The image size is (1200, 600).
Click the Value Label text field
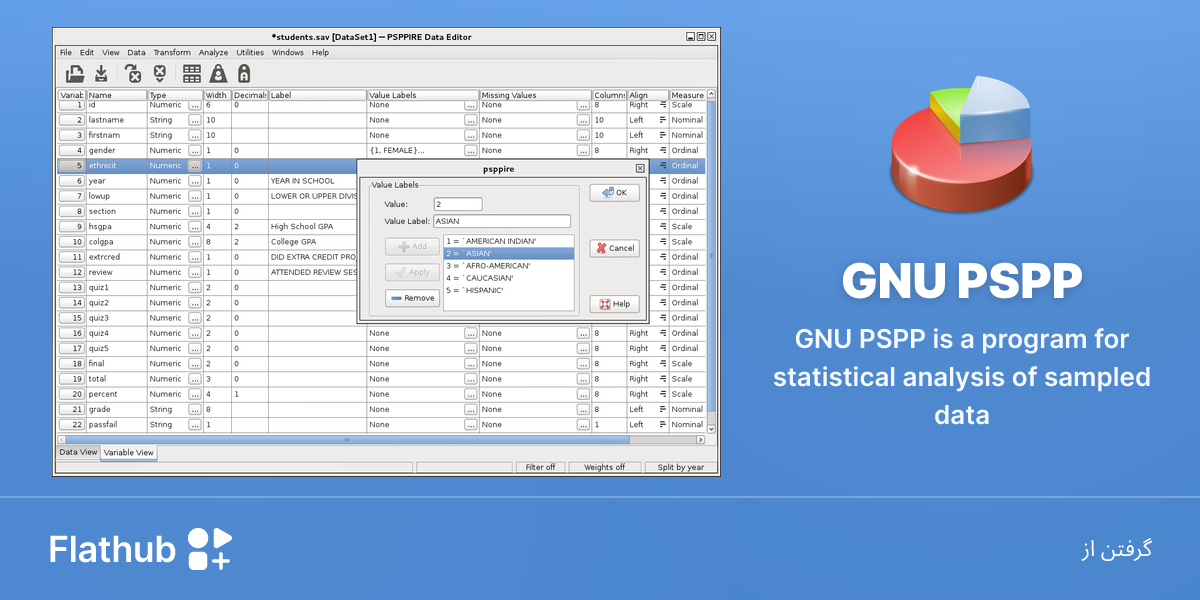coord(502,221)
